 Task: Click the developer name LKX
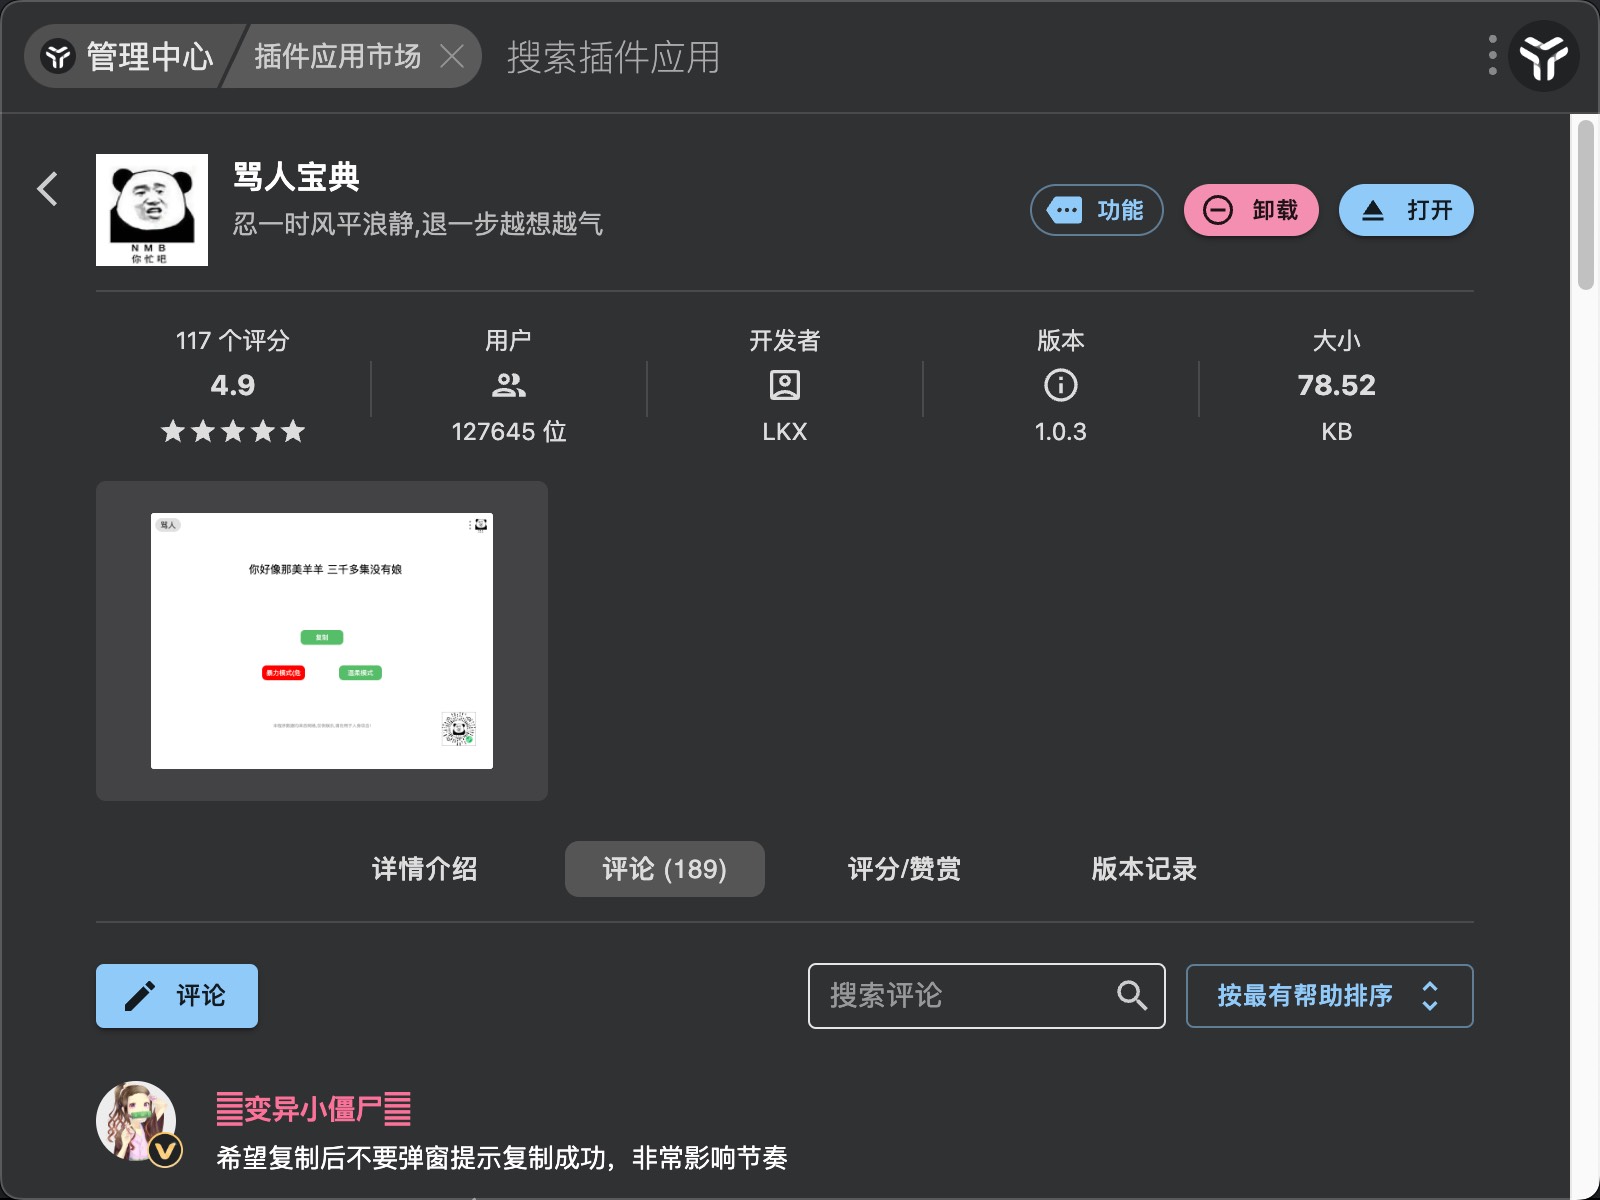click(784, 432)
